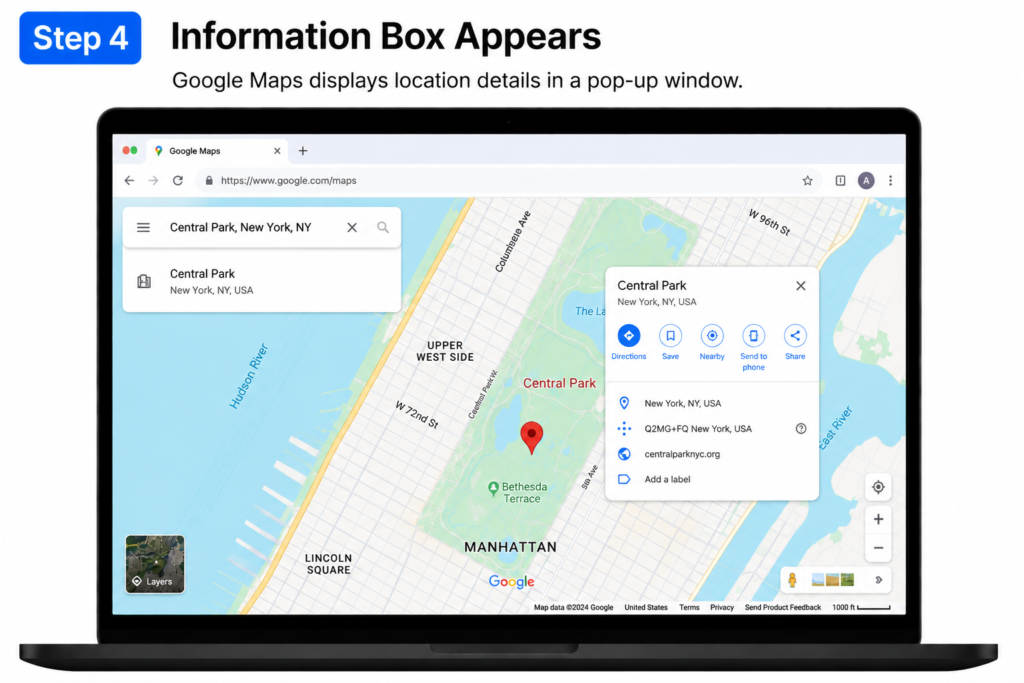The width and height of the screenshot is (1024, 683).
Task: Copy plus code Q2MG+FQ New York, USA
Action: [x=698, y=429]
